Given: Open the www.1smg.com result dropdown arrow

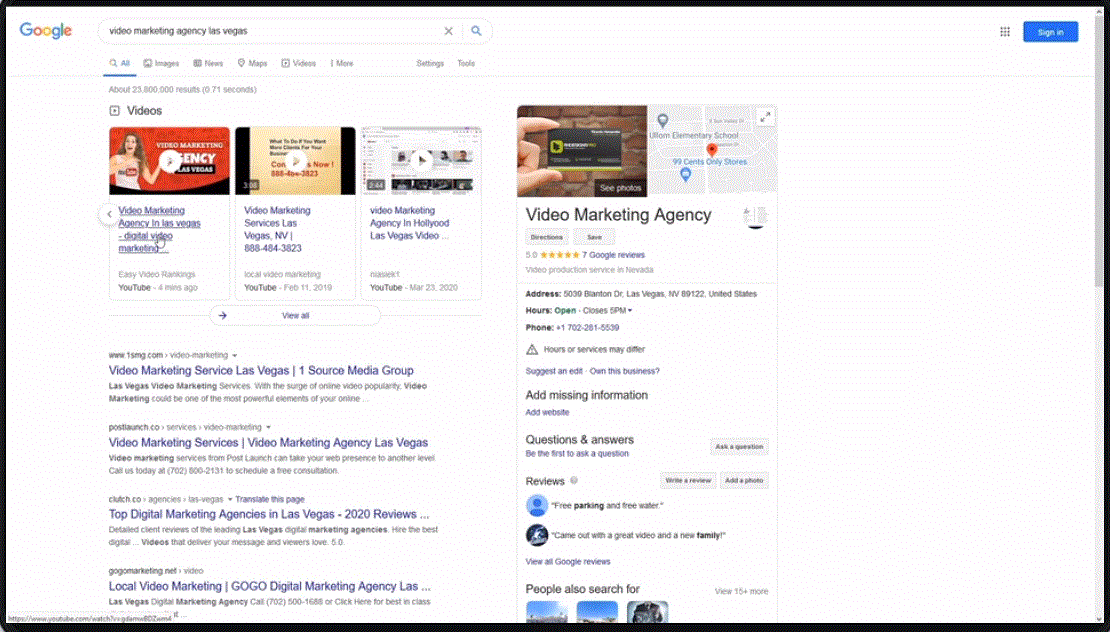Looking at the screenshot, I should [x=235, y=355].
